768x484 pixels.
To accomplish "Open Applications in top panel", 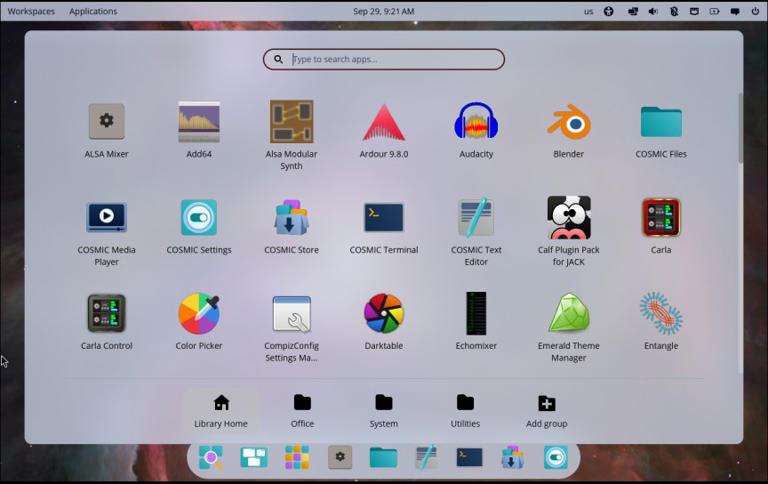I will pyautogui.click(x=93, y=11).
